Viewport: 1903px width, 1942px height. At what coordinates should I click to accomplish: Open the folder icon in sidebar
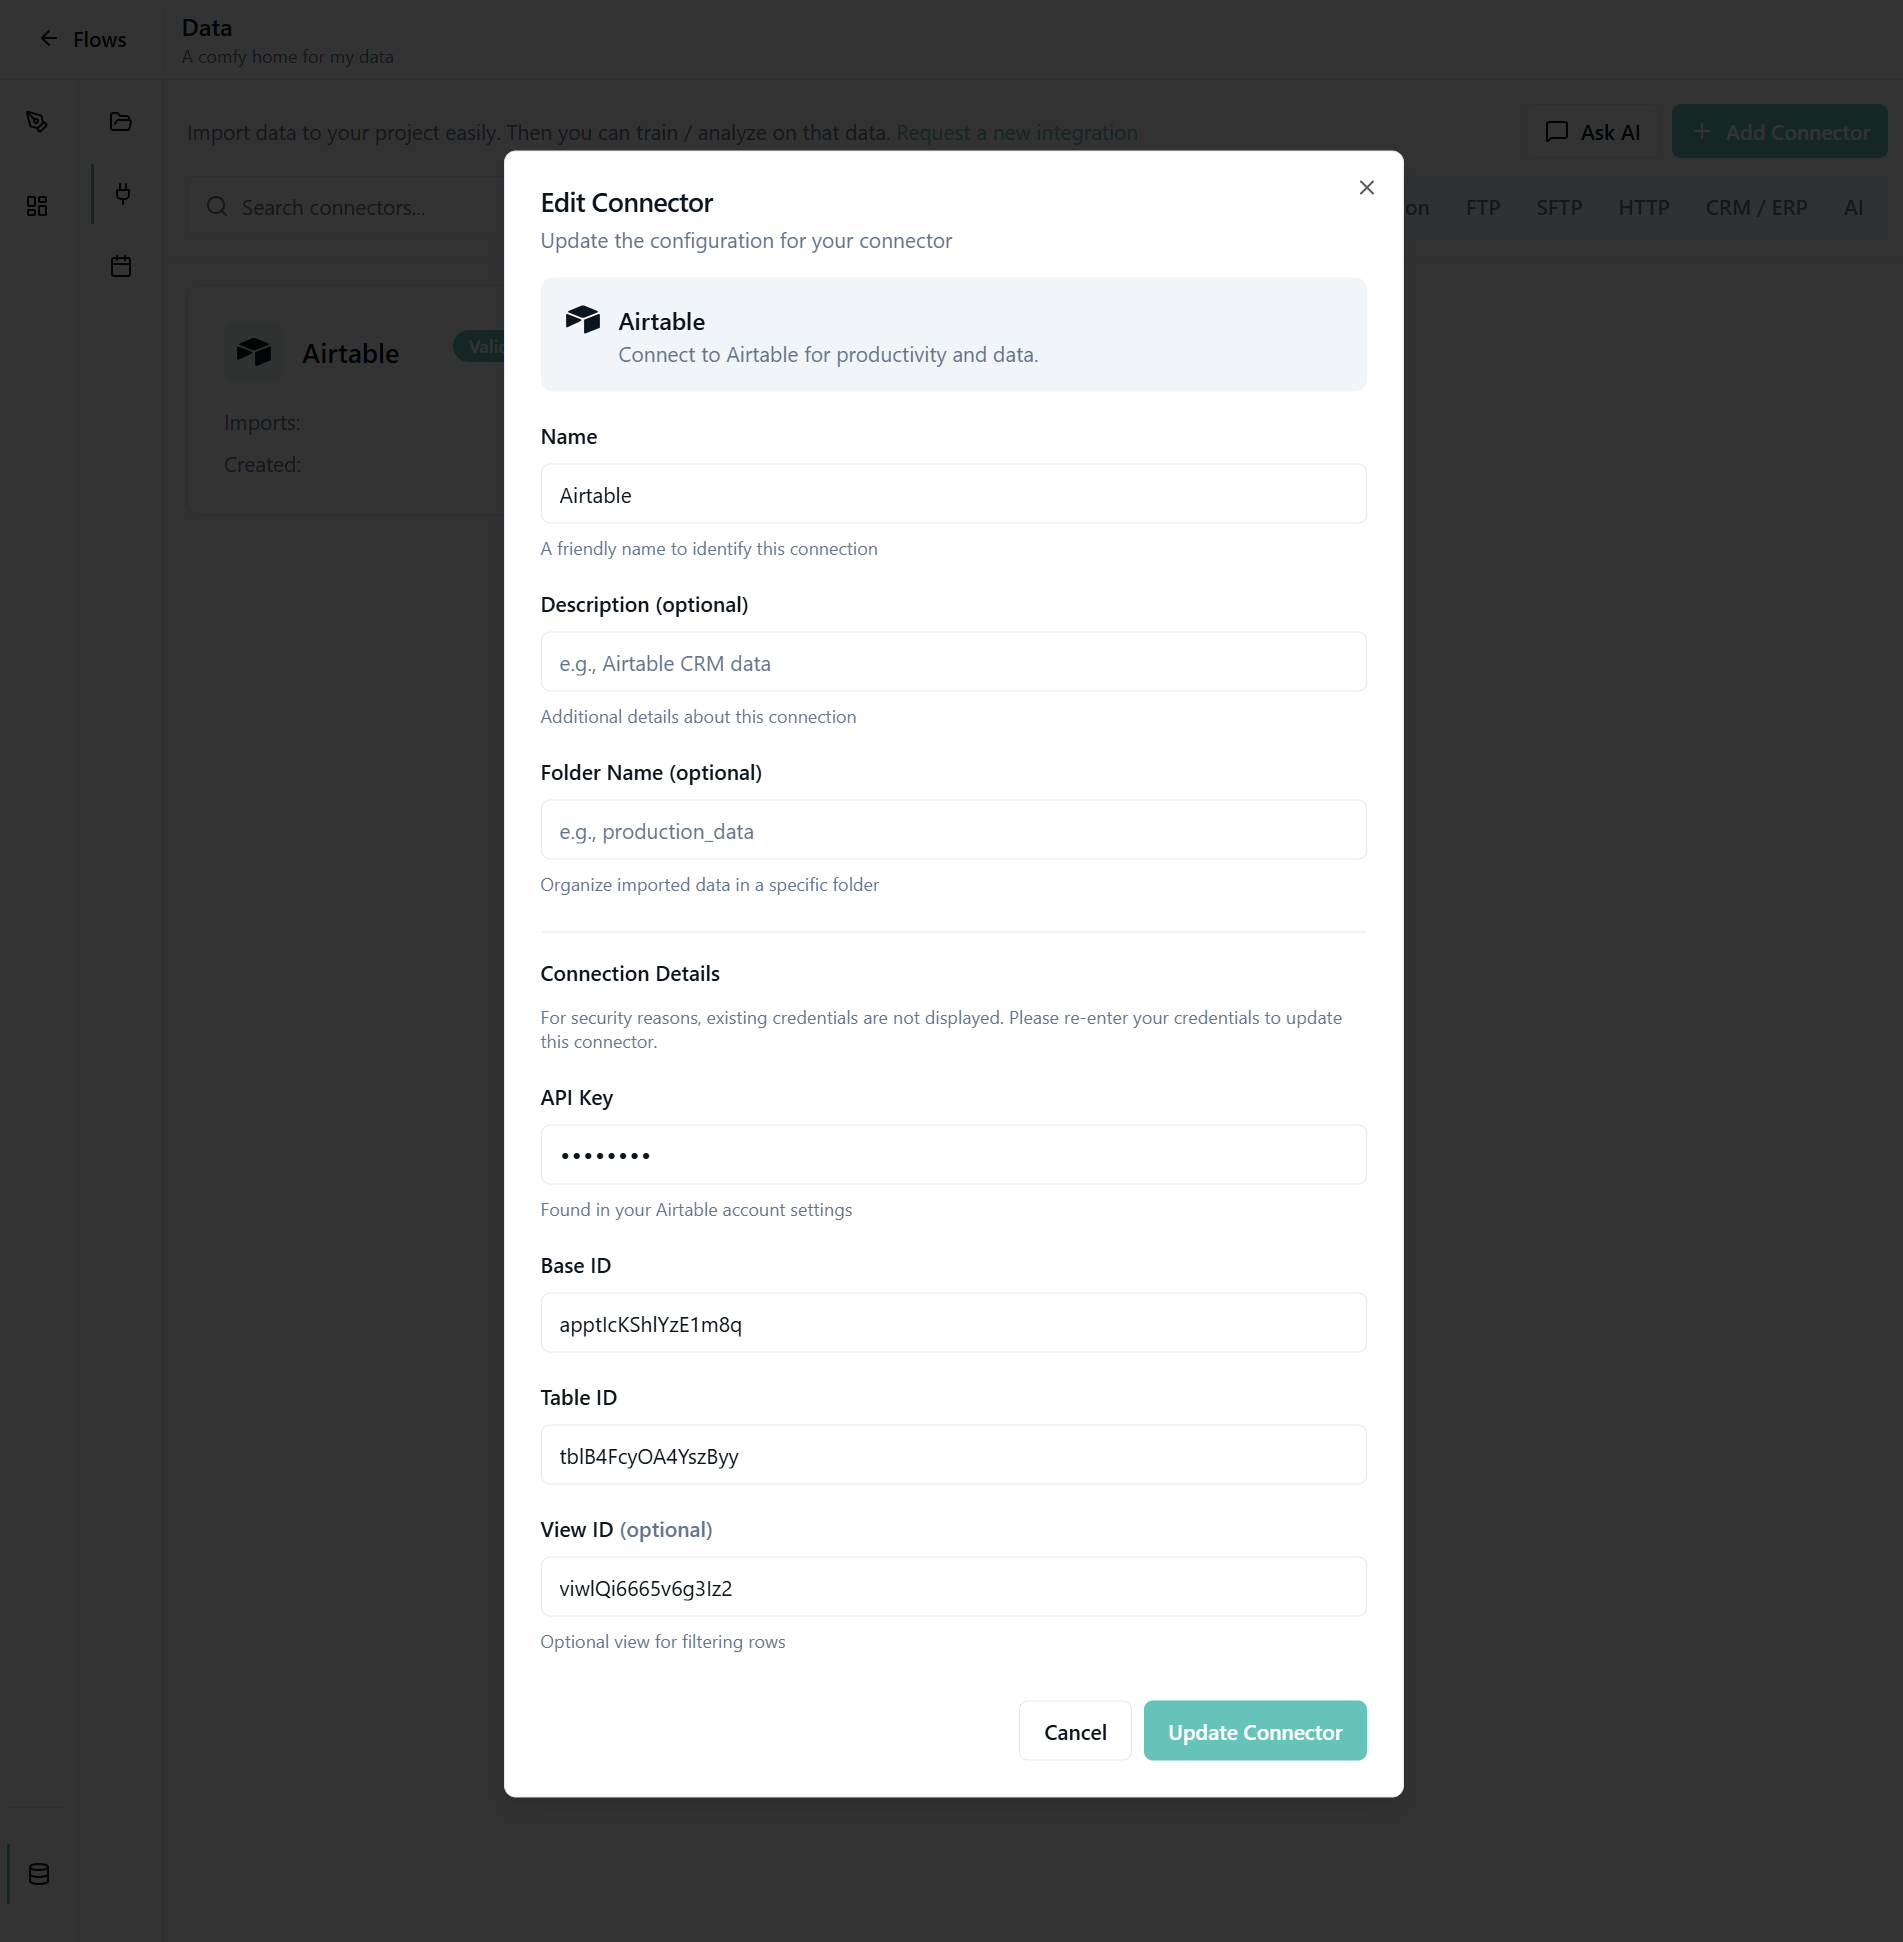click(x=121, y=122)
